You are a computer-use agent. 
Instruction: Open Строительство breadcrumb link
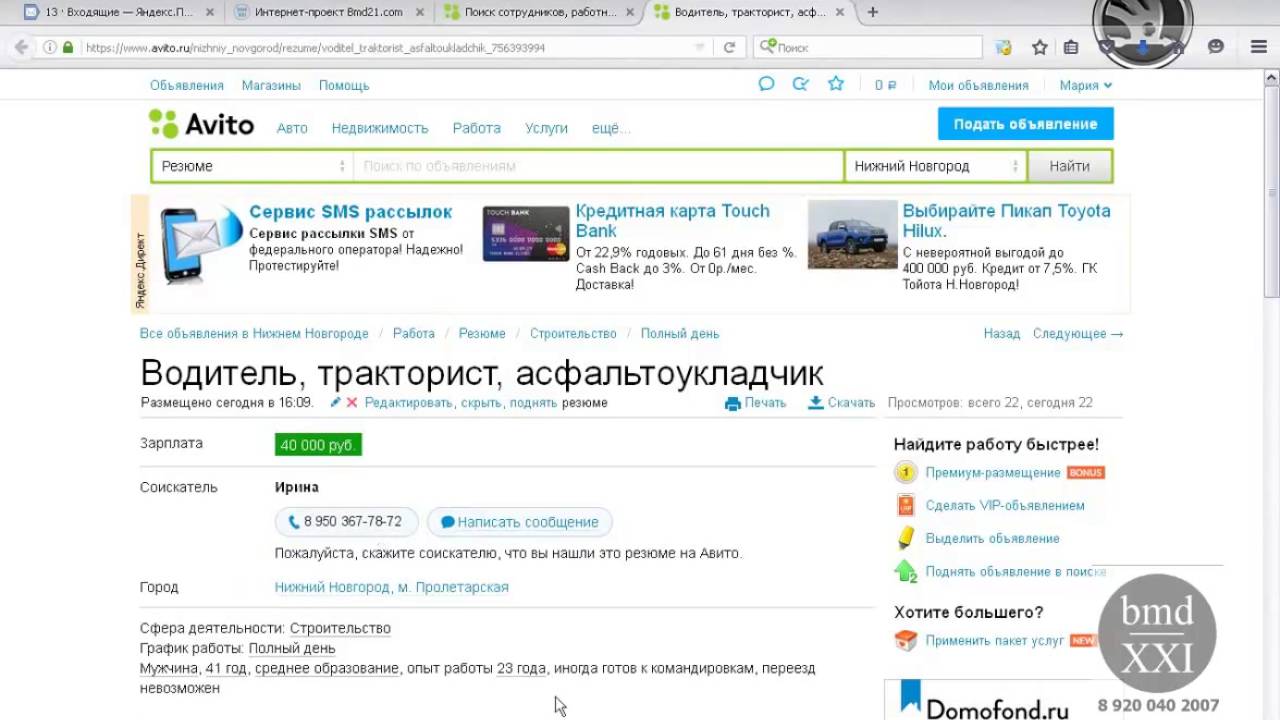coord(573,334)
